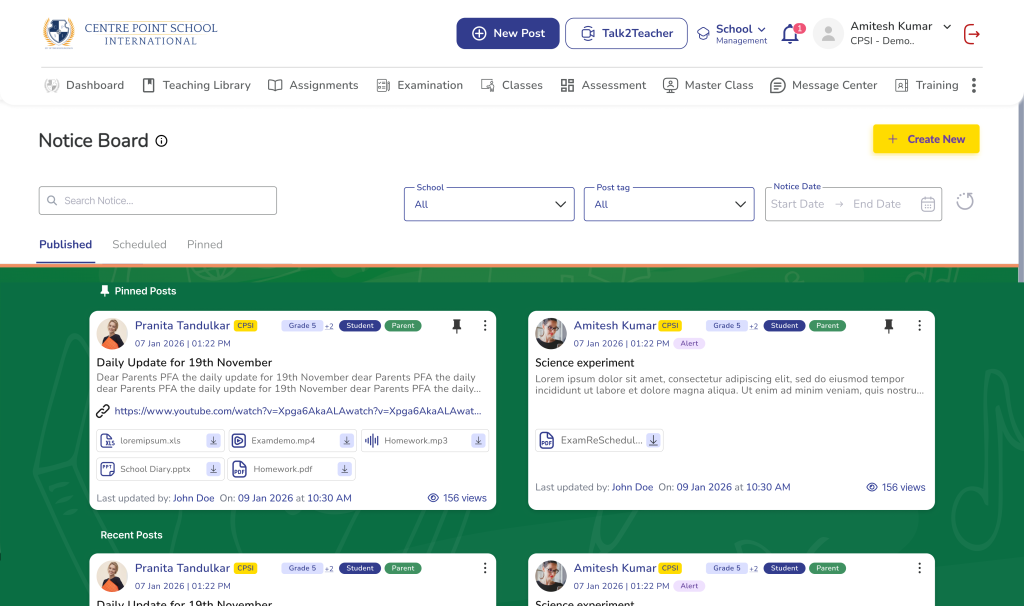Screen dimensions: 1024x606
Task: Open the YouTube link in the post
Action: coord(298,411)
